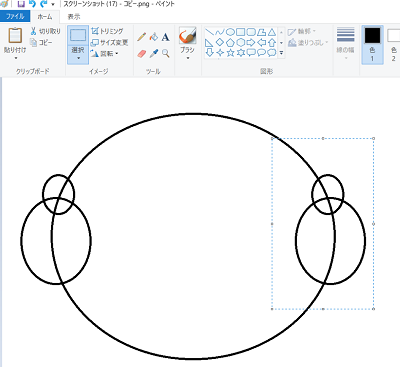Select the Curve shape
This screenshot has width=400, height=367.
[x=220, y=32]
